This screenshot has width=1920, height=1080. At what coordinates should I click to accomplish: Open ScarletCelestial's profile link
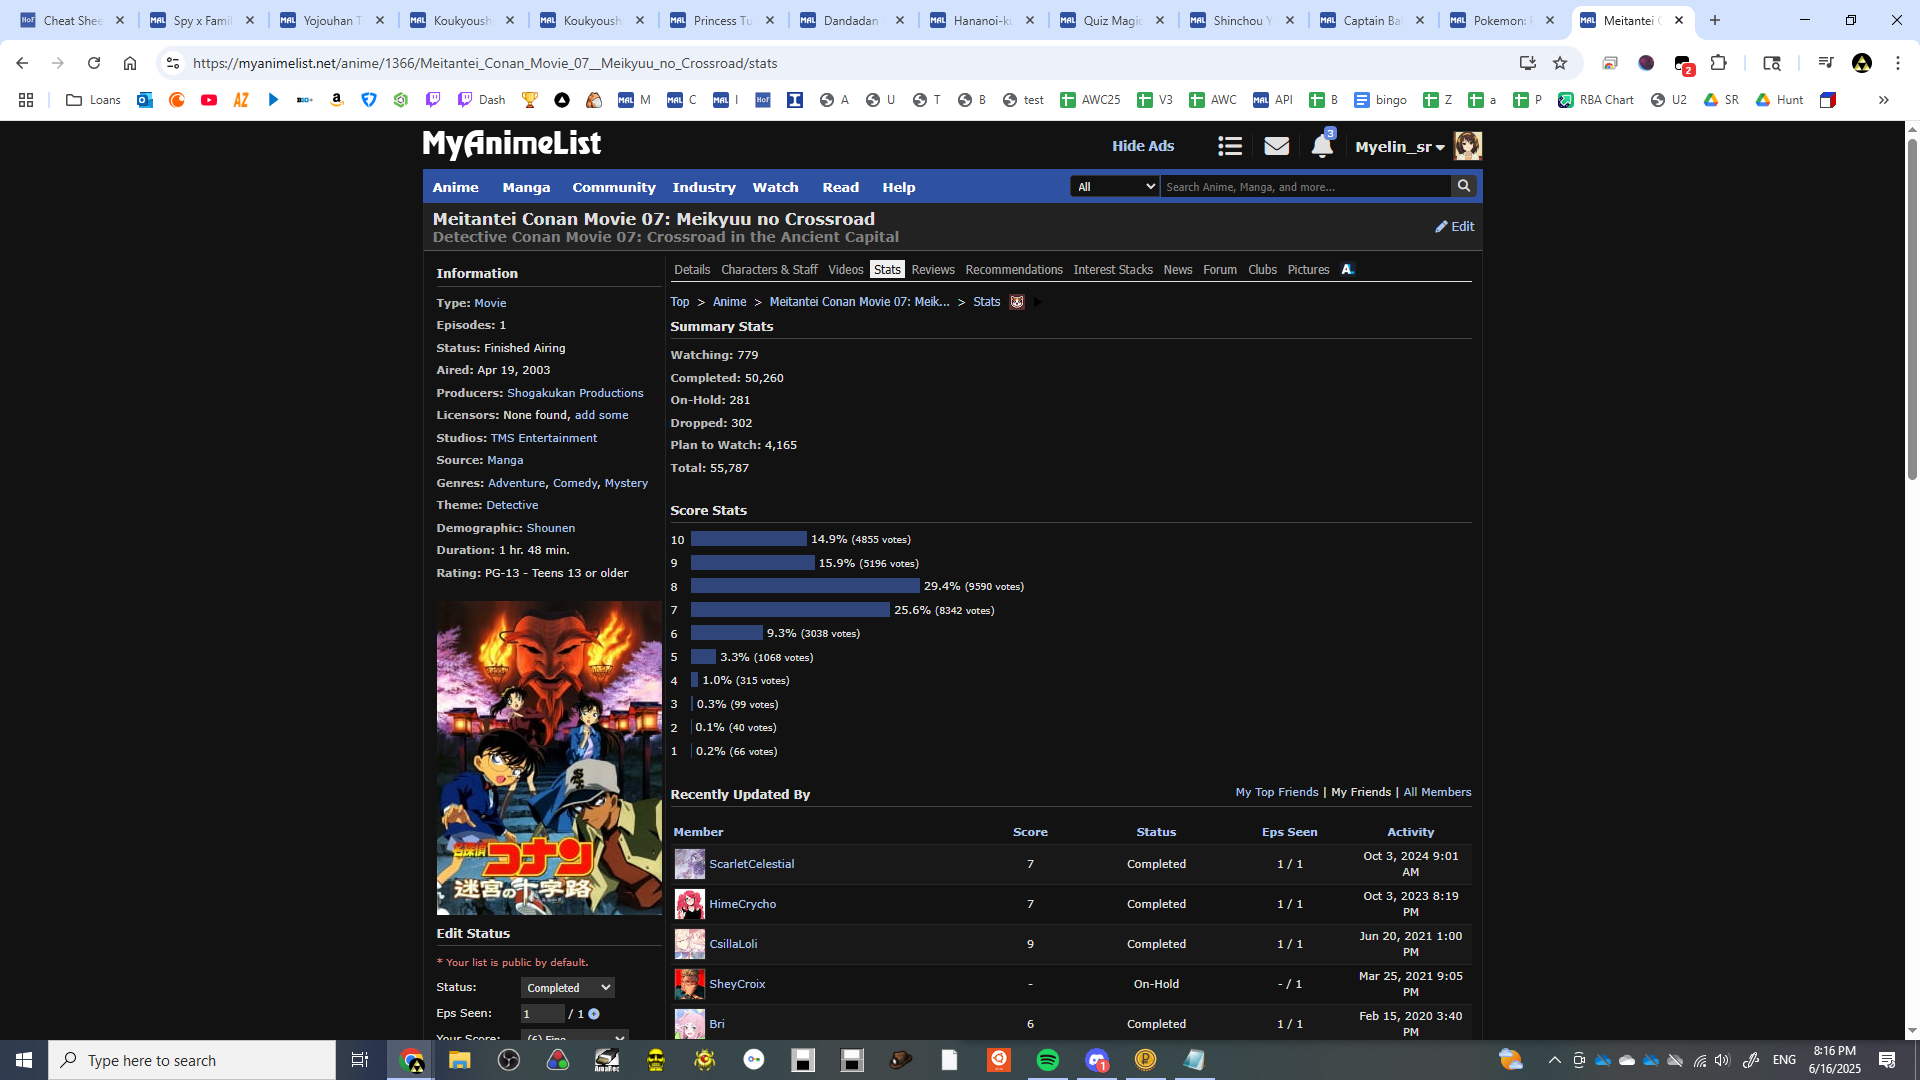(x=751, y=864)
